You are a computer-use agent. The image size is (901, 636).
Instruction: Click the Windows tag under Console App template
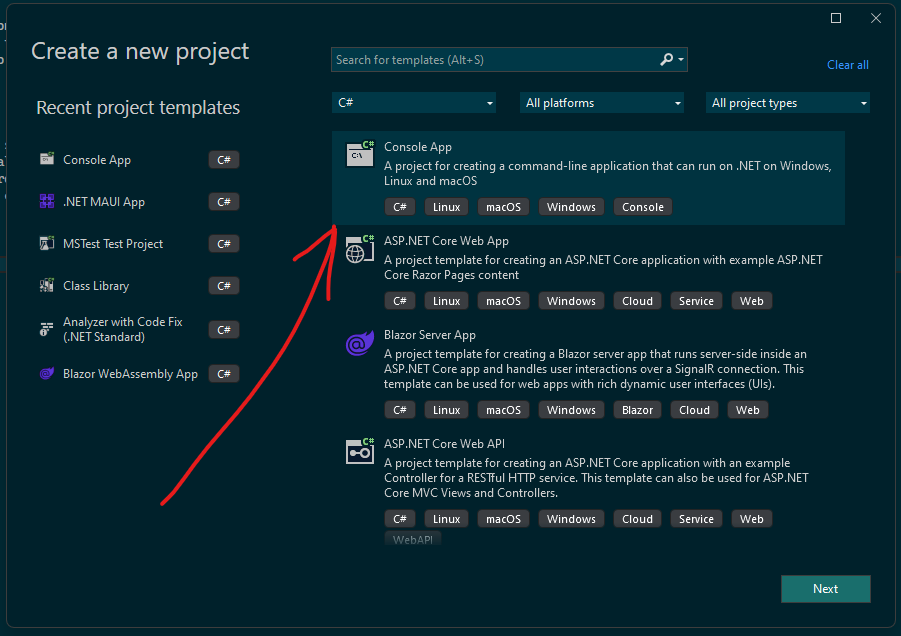pos(571,207)
